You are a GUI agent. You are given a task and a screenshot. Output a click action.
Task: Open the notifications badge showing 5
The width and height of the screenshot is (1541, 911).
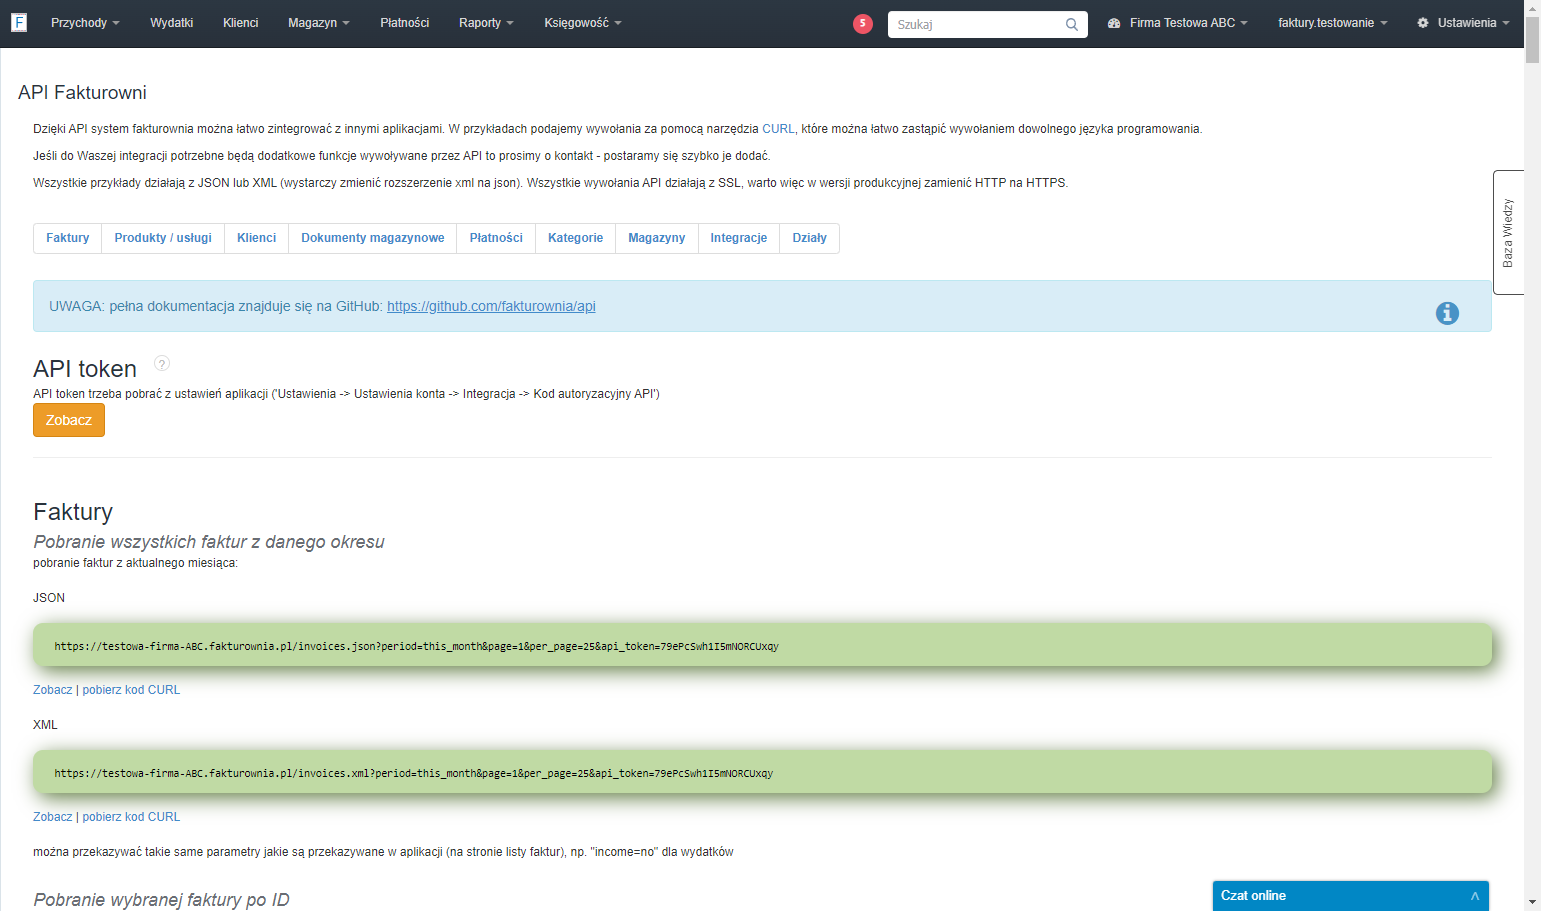click(x=863, y=24)
